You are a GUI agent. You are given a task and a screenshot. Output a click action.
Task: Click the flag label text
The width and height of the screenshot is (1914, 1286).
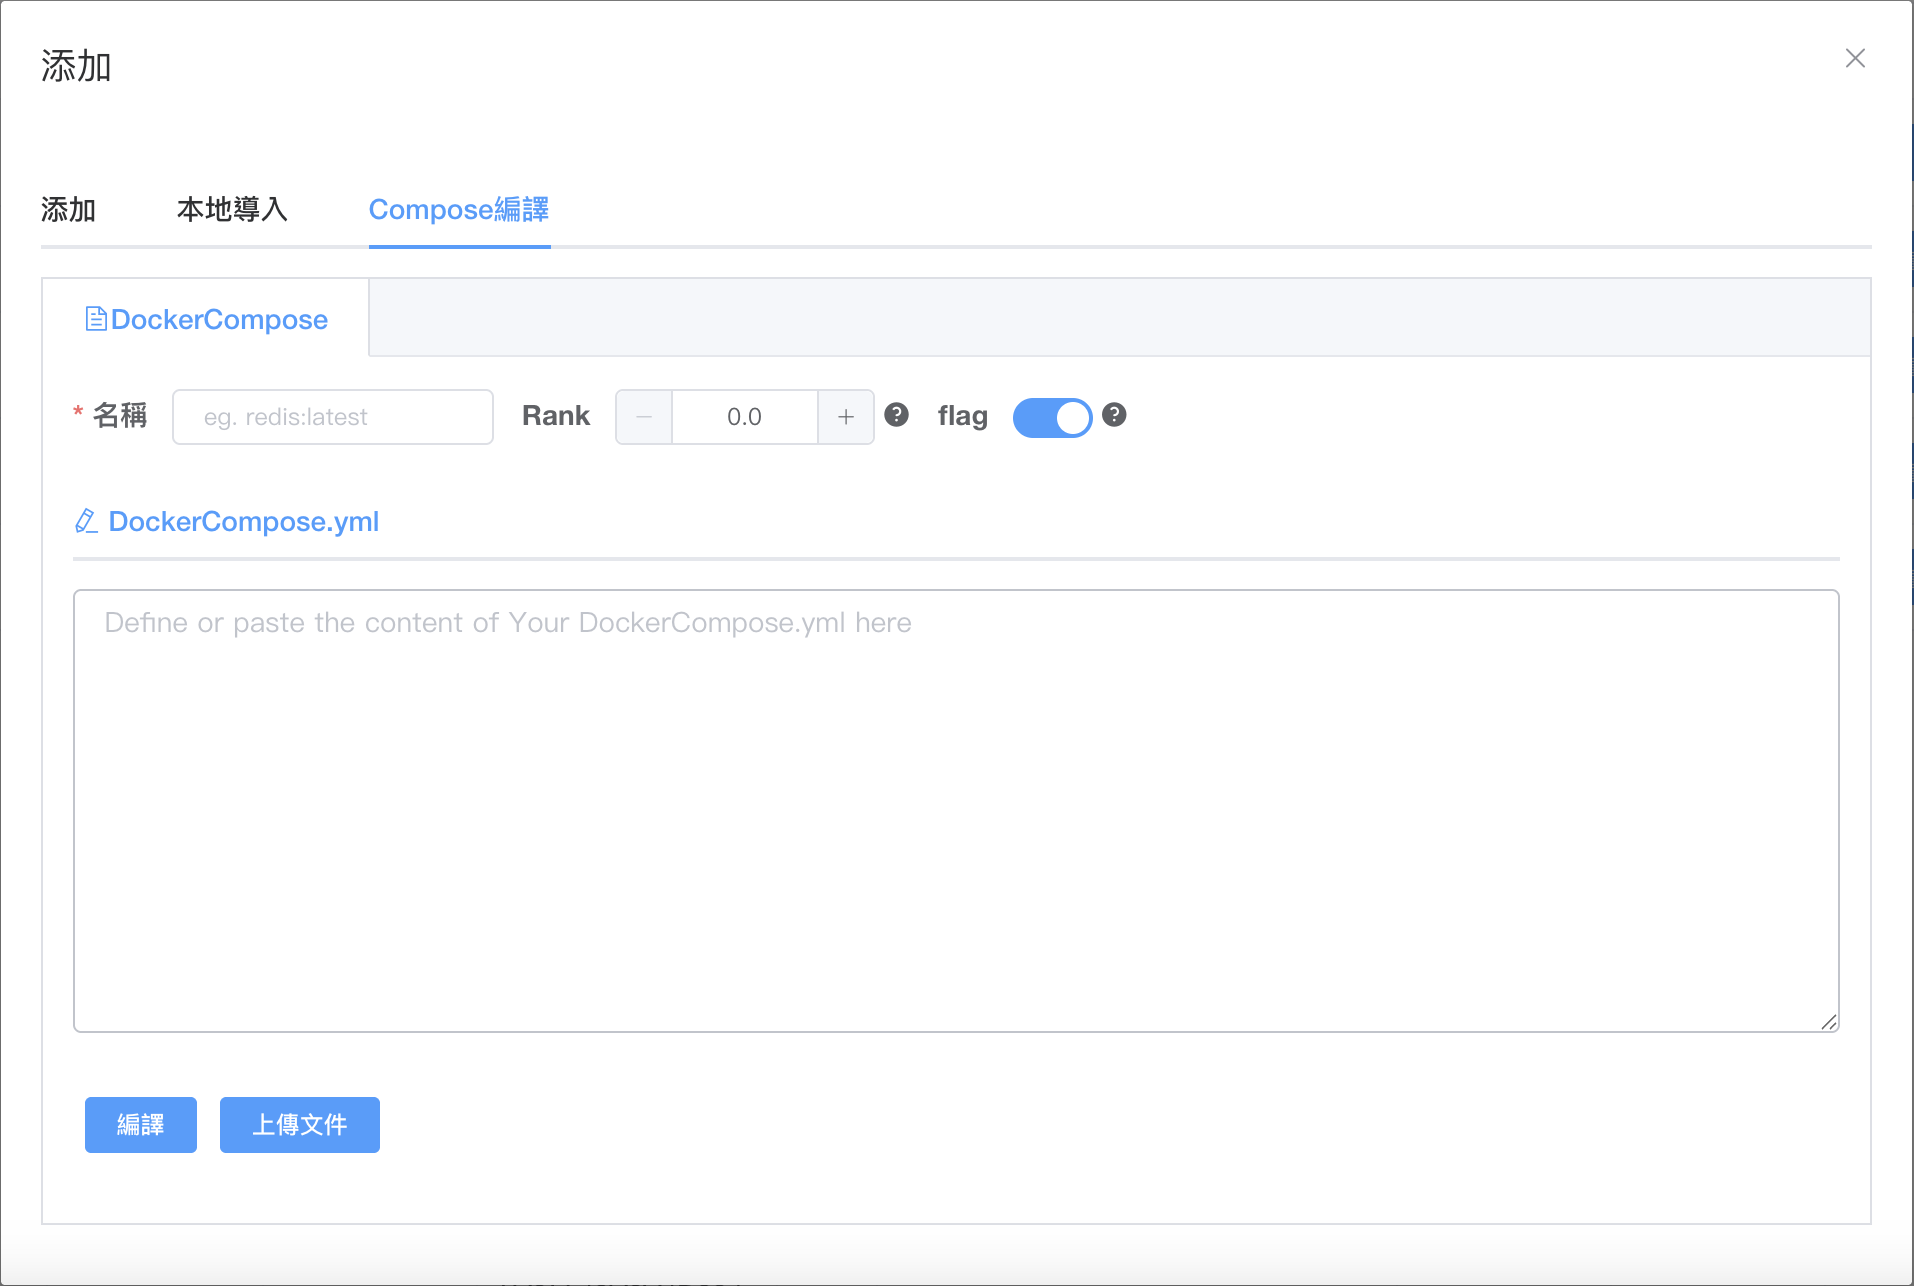(962, 416)
